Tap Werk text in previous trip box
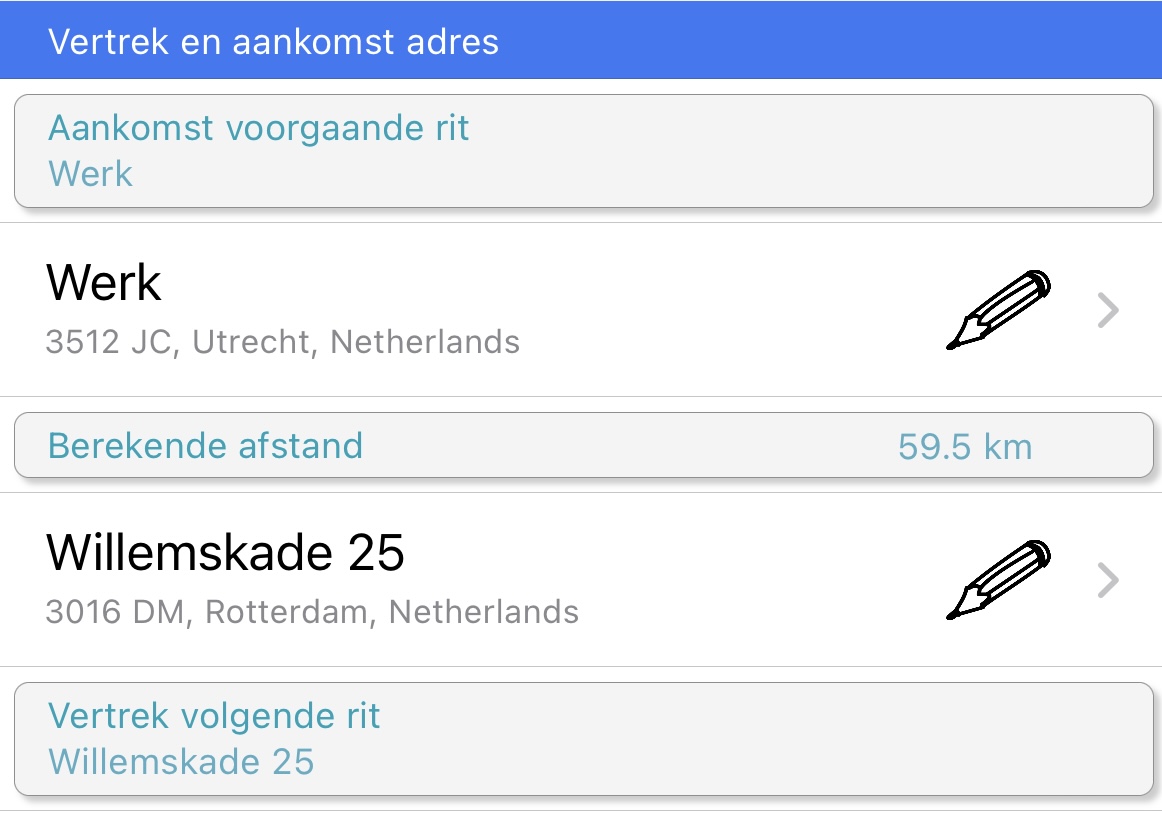Screen dimensions: 1162x838 (x=90, y=174)
